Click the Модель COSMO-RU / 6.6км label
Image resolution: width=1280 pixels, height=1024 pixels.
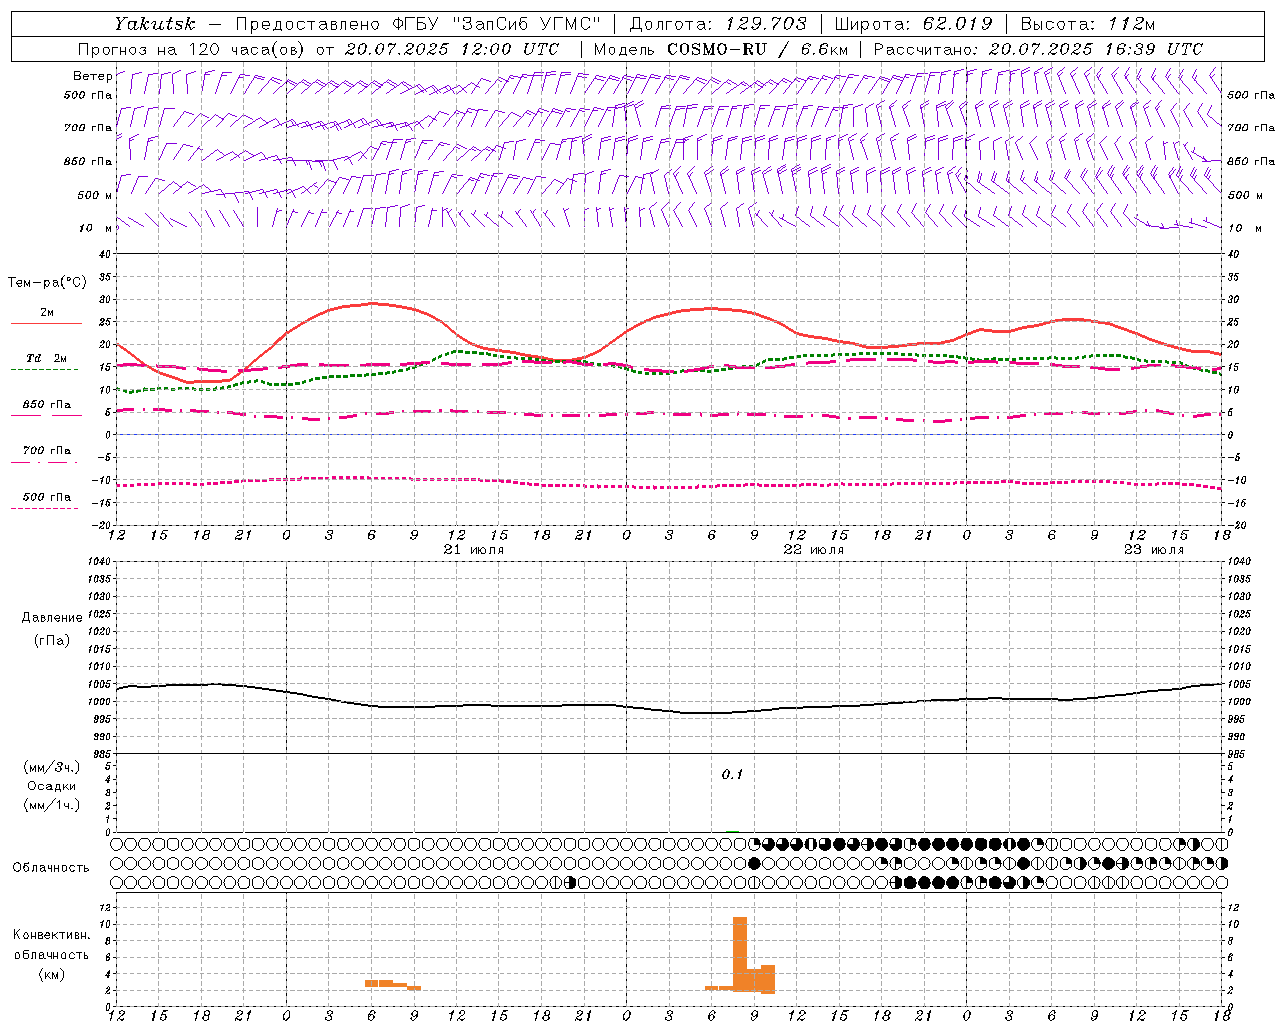(x=721, y=49)
